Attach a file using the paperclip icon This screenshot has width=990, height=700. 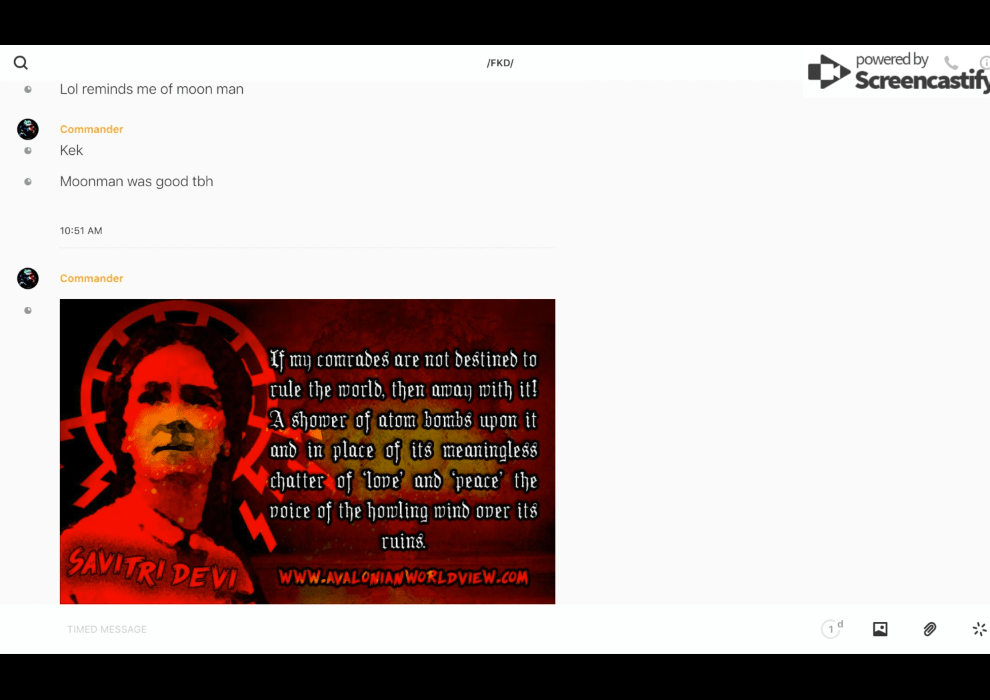(x=930, y=629)
